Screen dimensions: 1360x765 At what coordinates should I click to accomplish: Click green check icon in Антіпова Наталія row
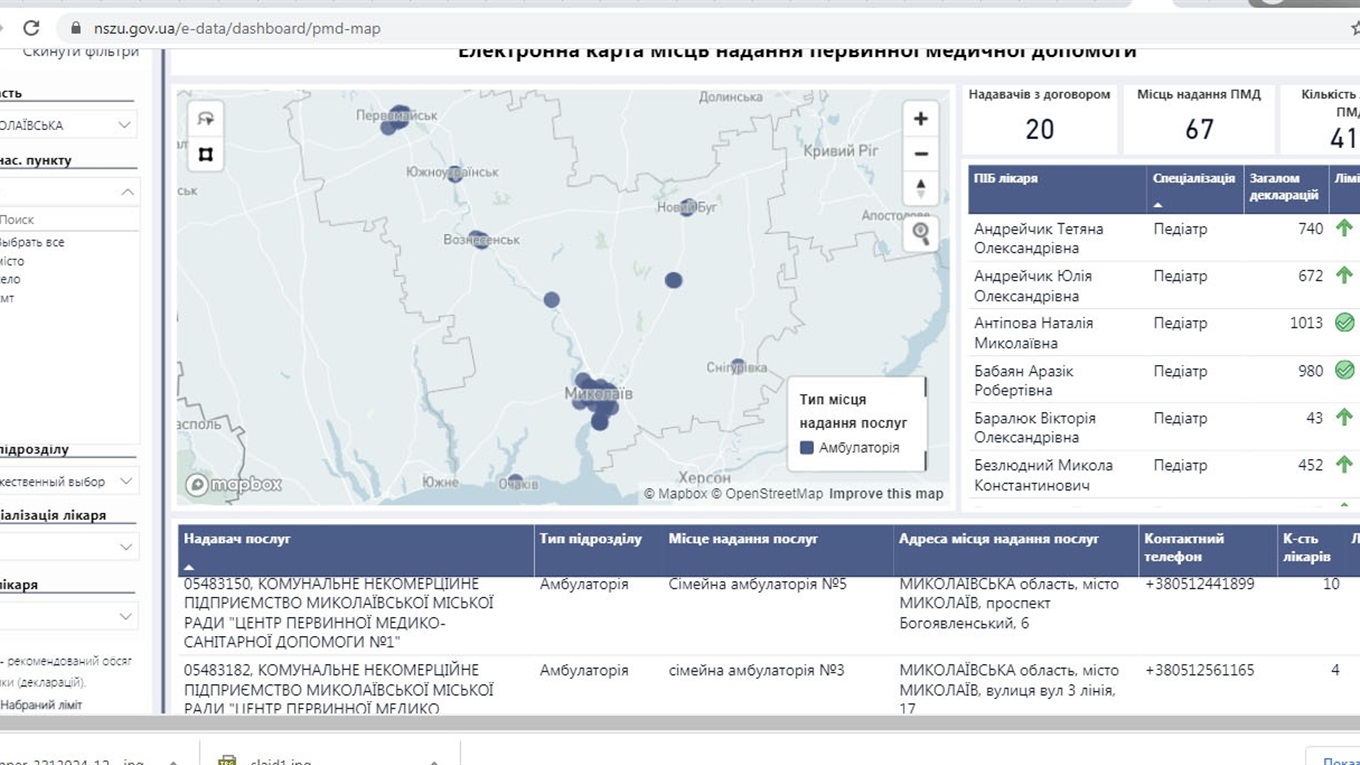click(1344, 322)
